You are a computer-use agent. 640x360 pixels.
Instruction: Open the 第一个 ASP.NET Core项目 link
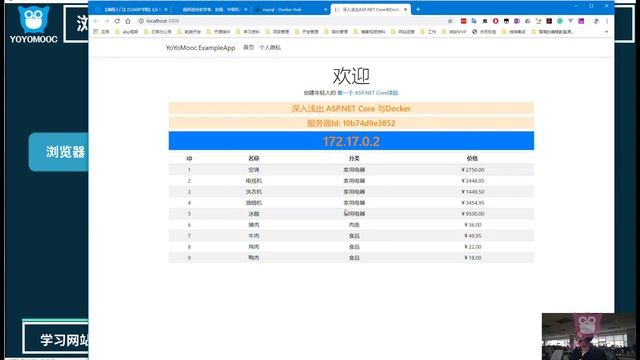[368, 93]
